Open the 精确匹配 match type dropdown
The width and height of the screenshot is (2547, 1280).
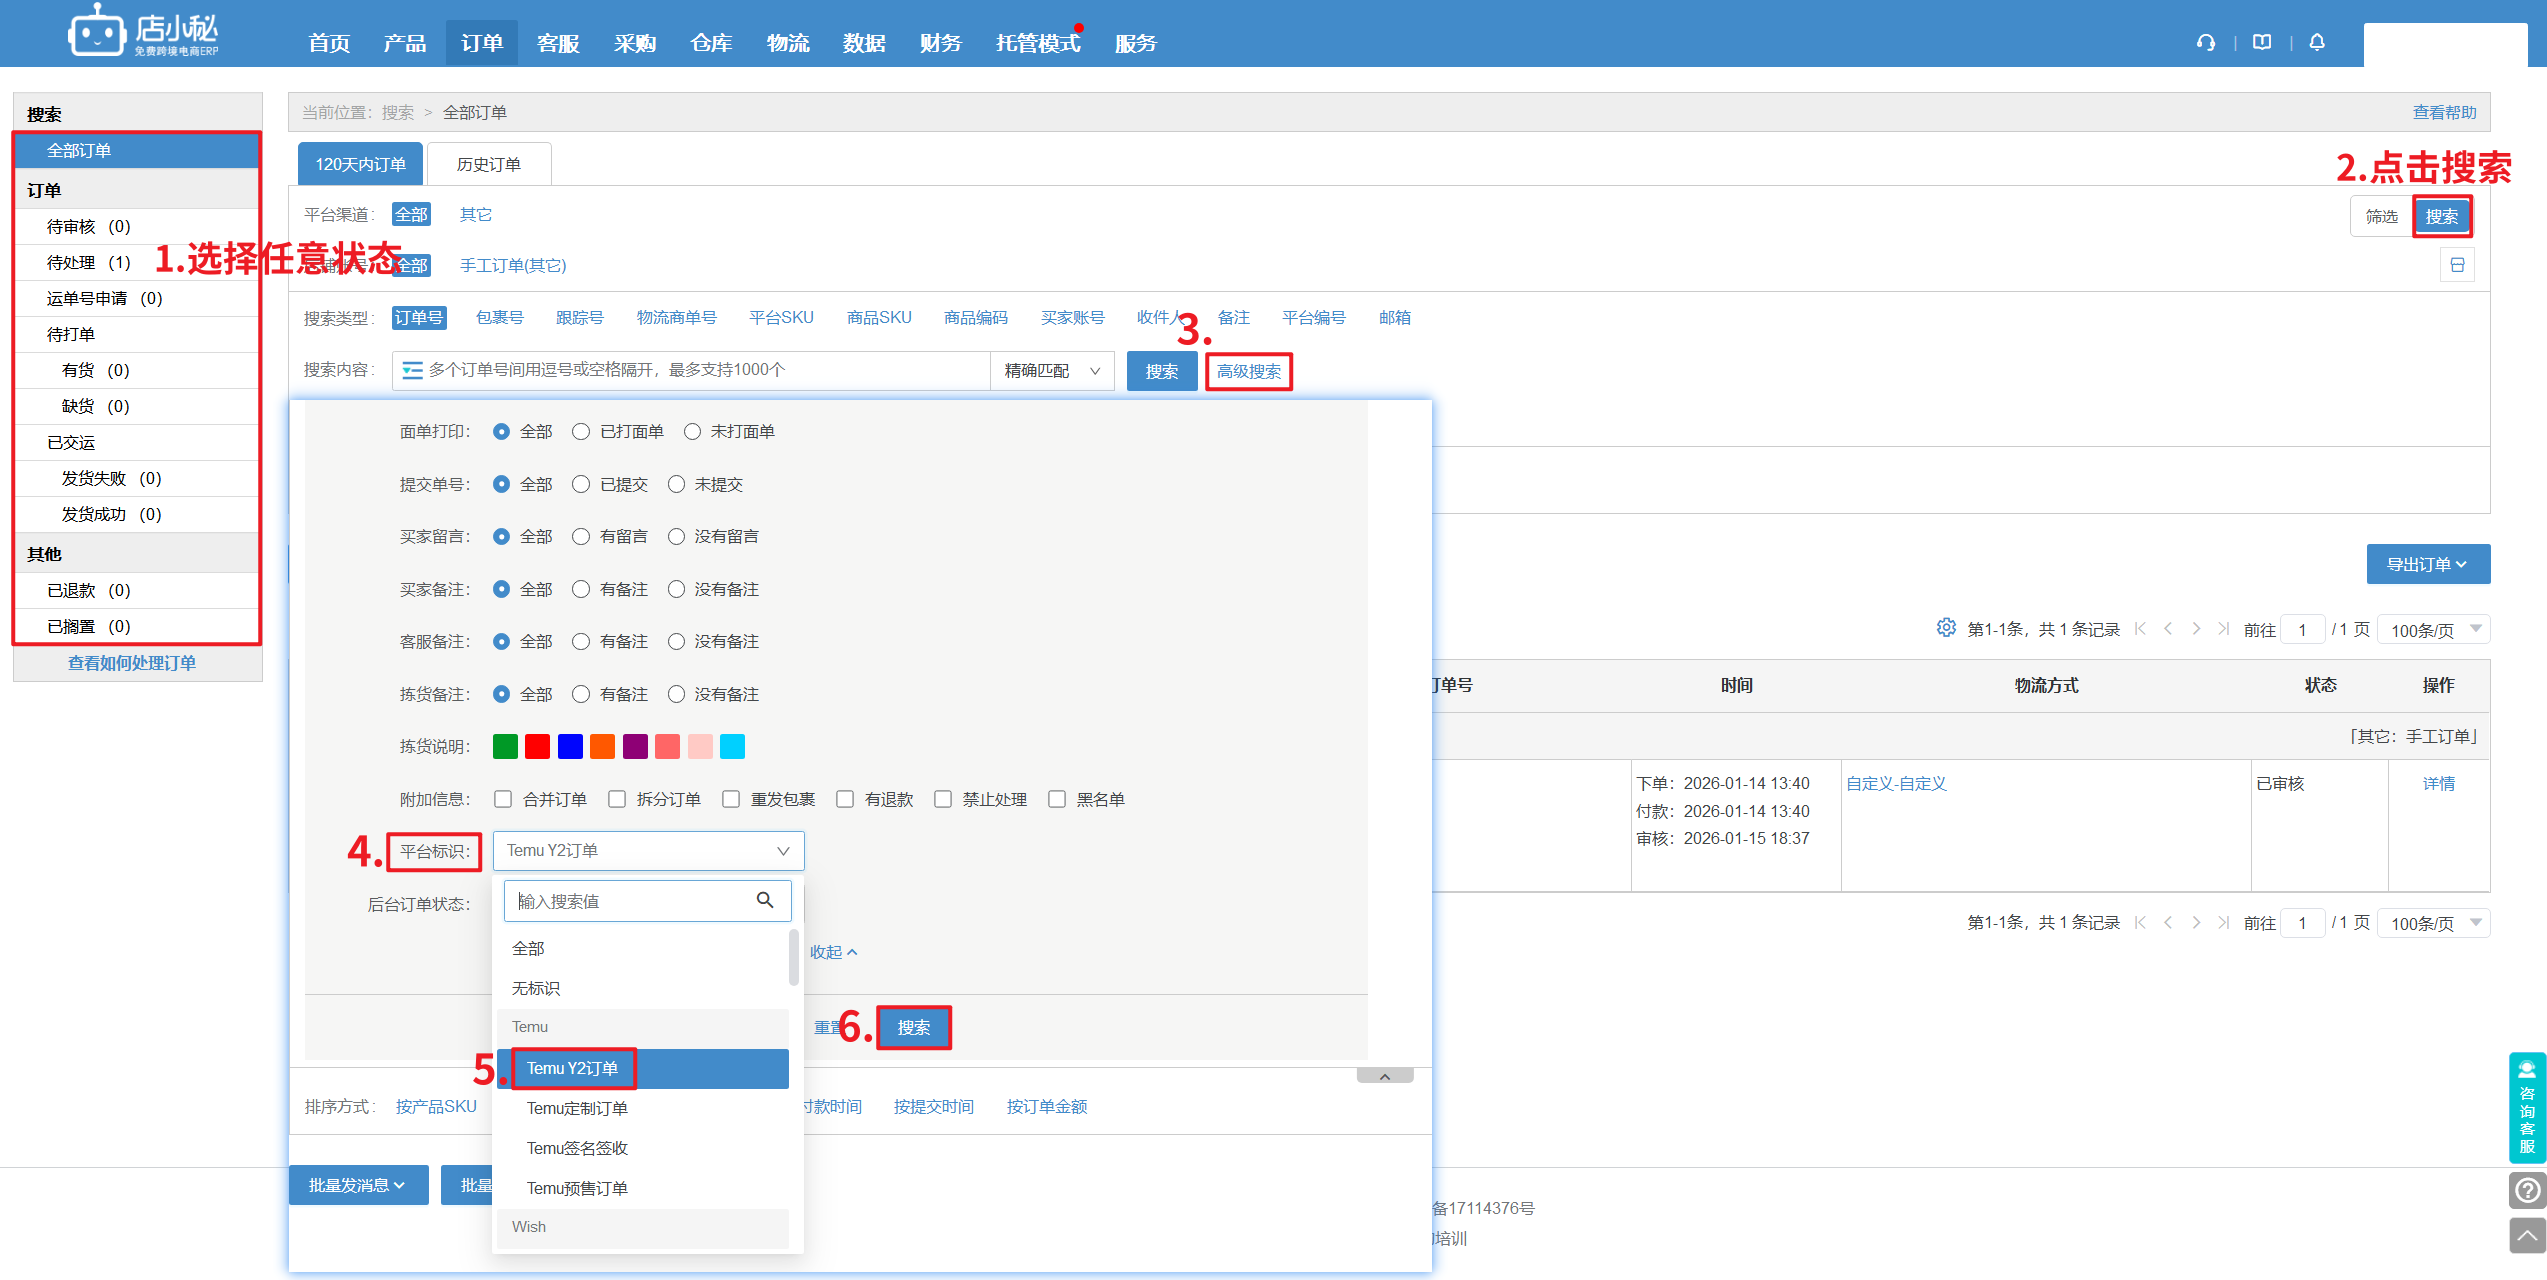click(x=1052, y=371)
